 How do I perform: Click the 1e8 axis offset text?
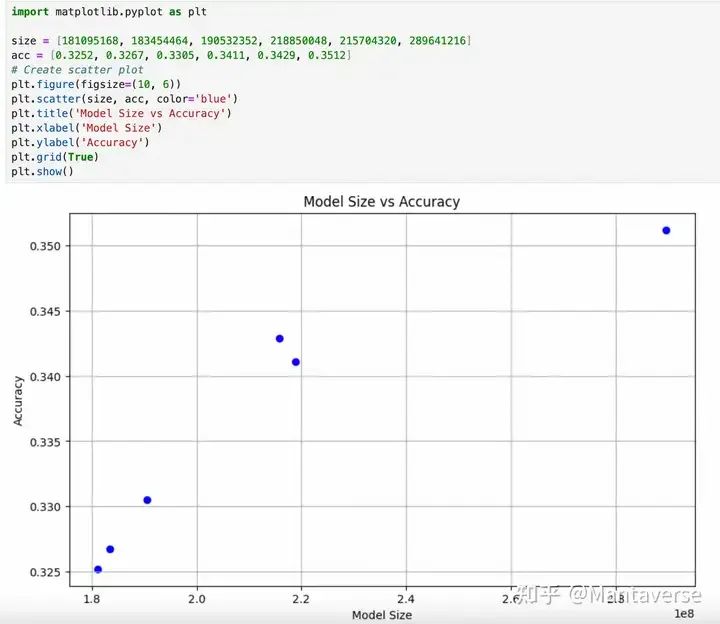click(684, 614)
